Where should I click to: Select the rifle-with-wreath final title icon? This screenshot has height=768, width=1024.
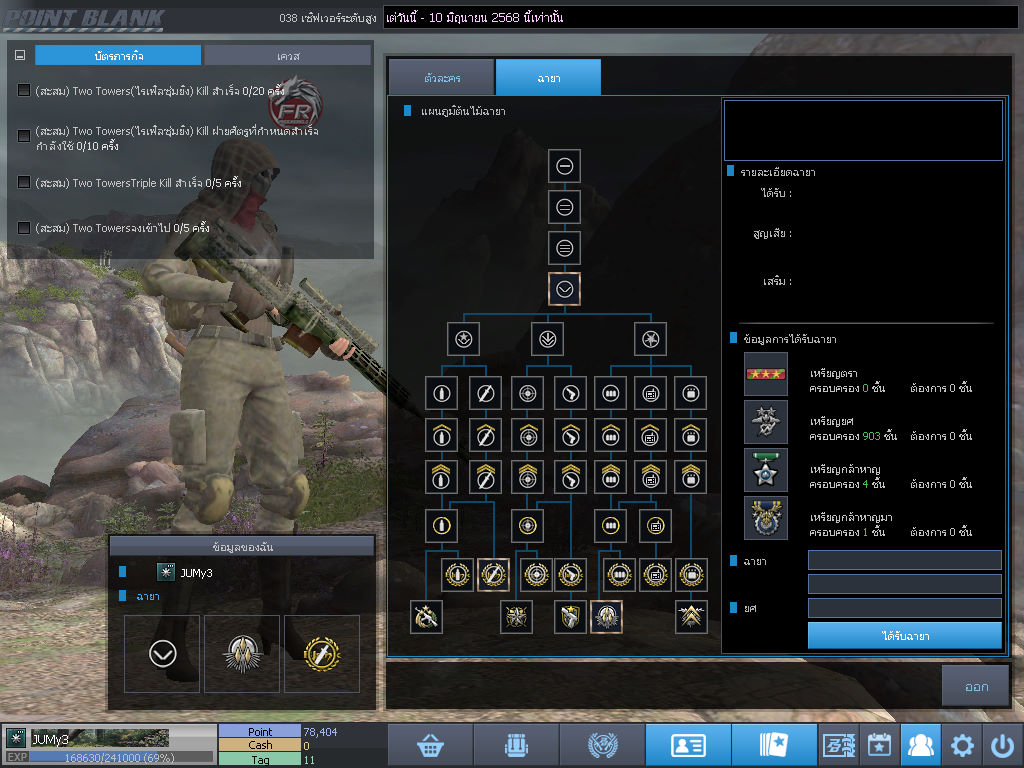pyautogui.click(x=426, y=616)
